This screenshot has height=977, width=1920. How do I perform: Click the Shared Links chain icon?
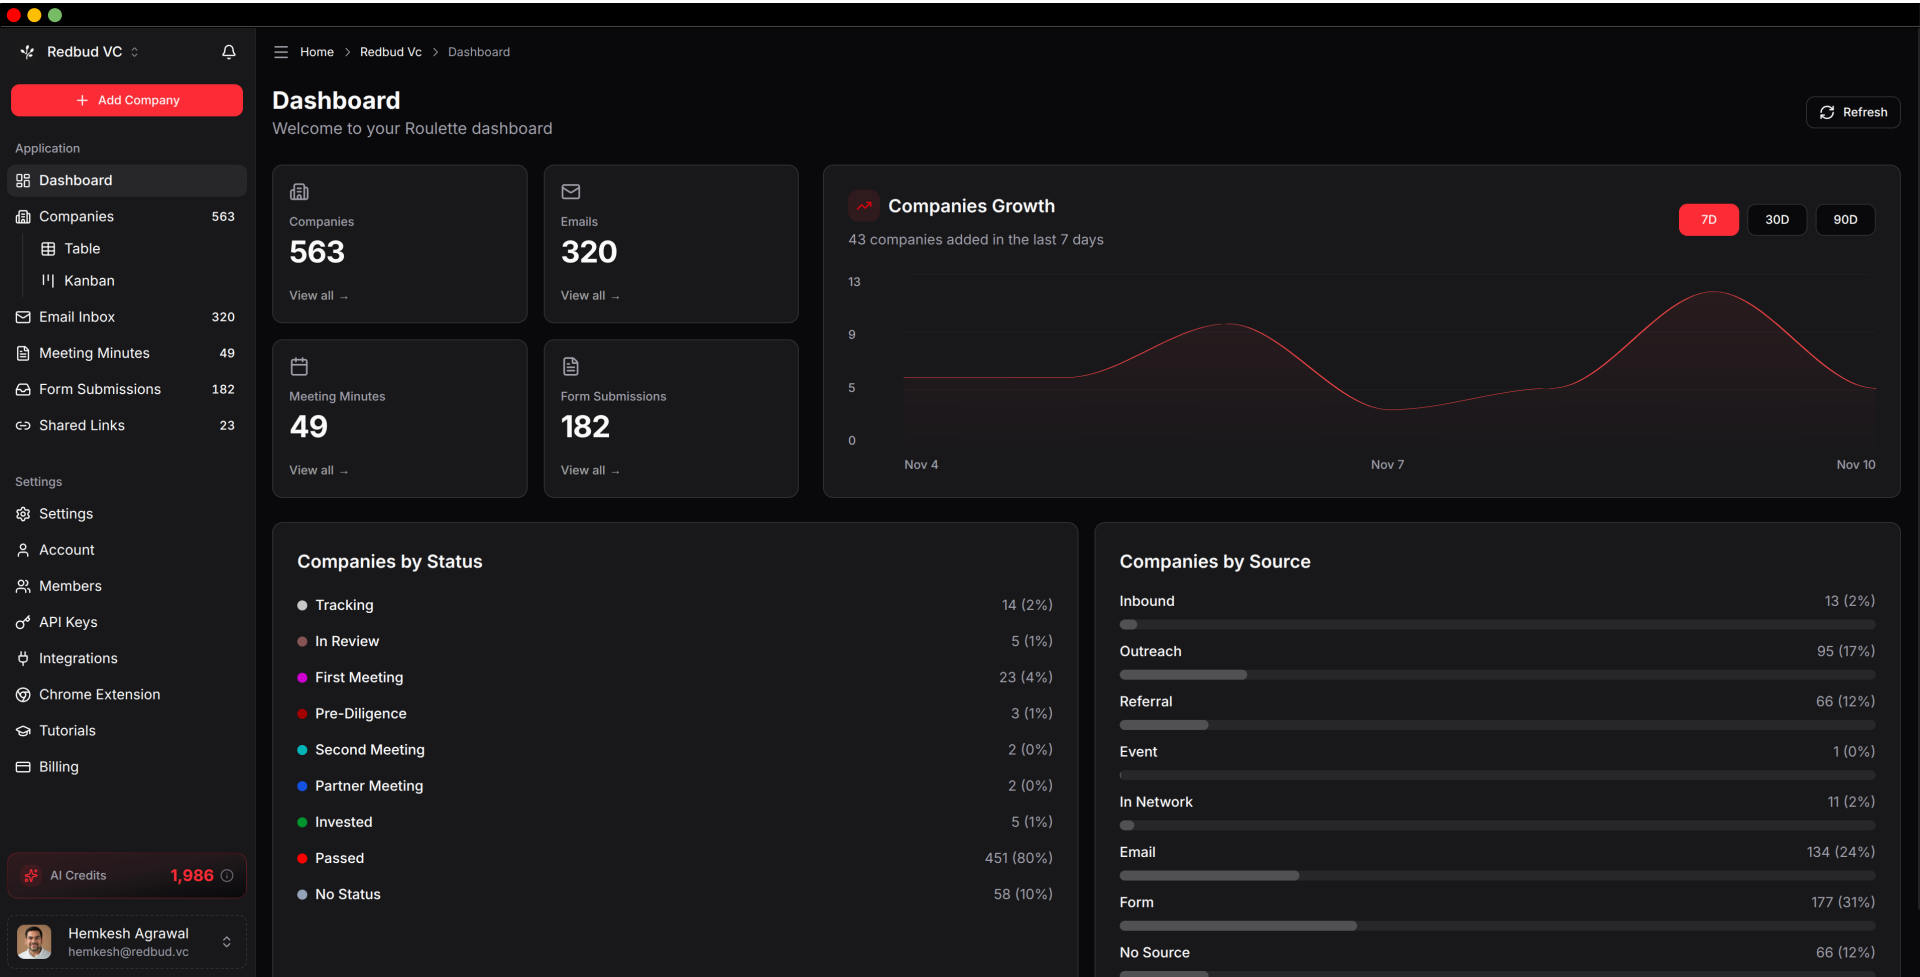[x=22, y=425]
